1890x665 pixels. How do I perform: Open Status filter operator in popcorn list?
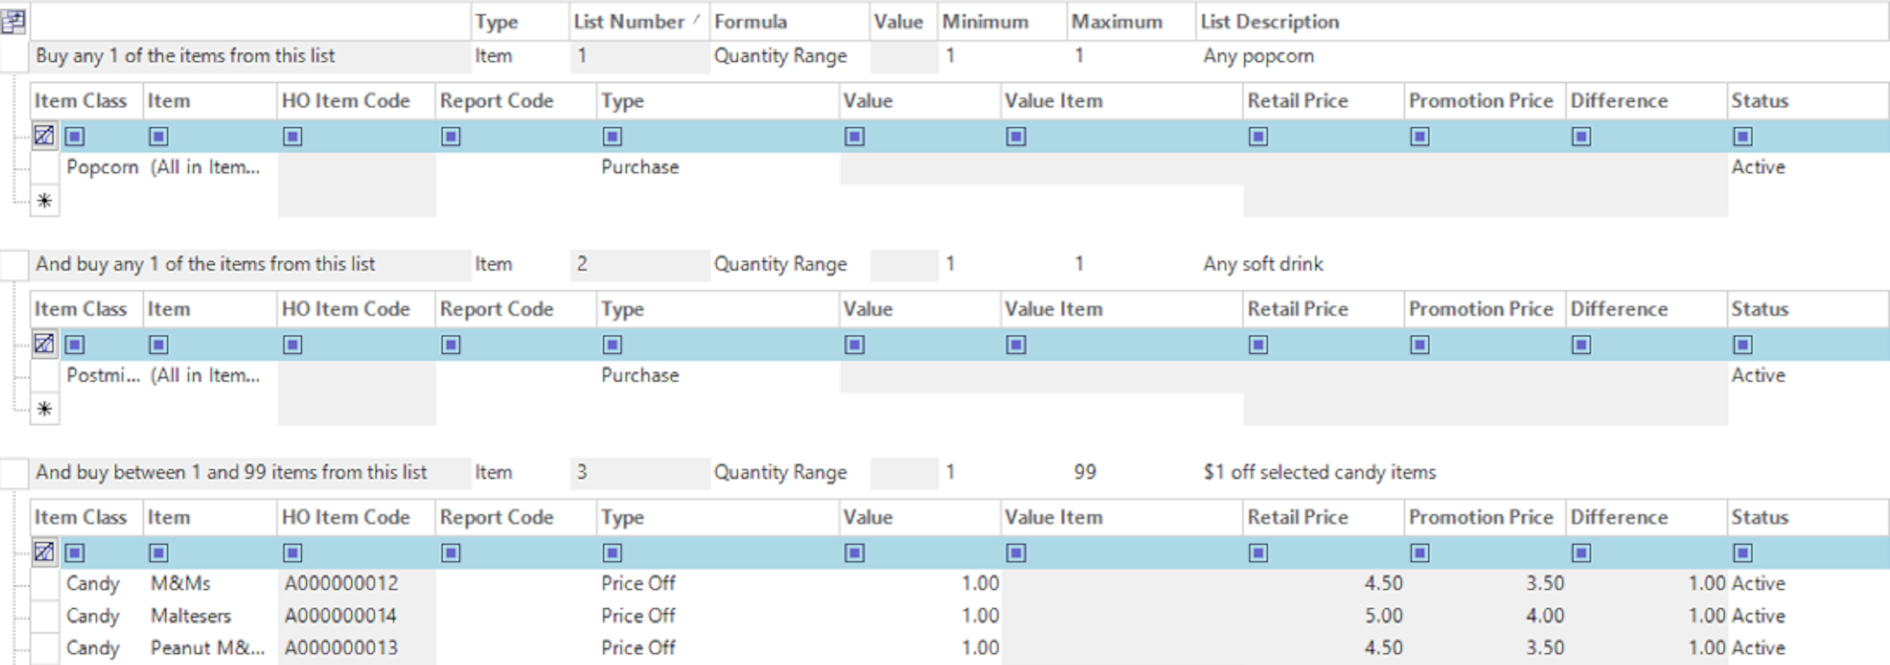point(1743,136)
